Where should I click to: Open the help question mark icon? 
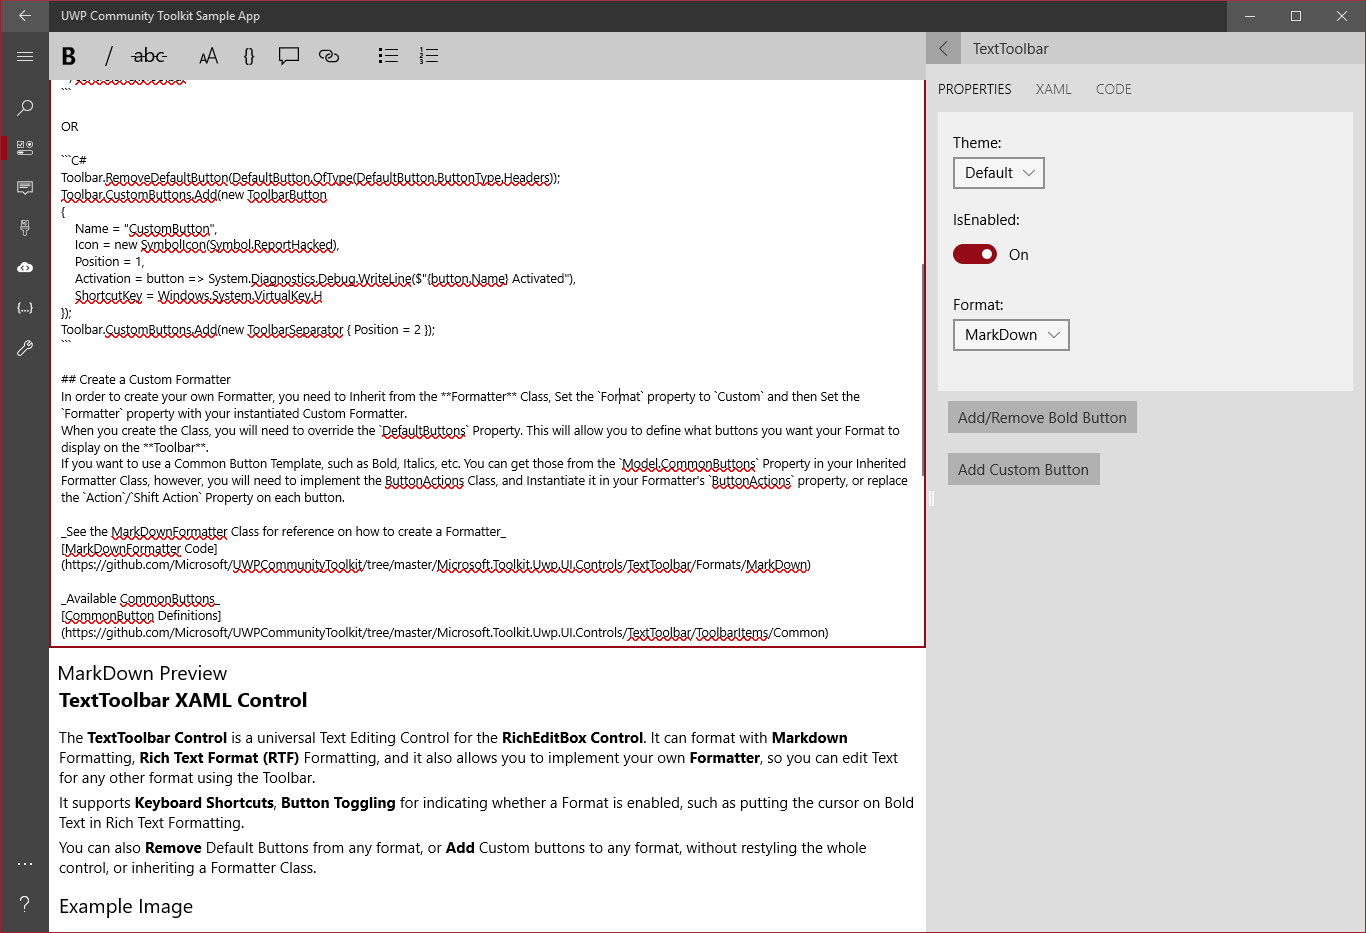[x=25, y=904]
